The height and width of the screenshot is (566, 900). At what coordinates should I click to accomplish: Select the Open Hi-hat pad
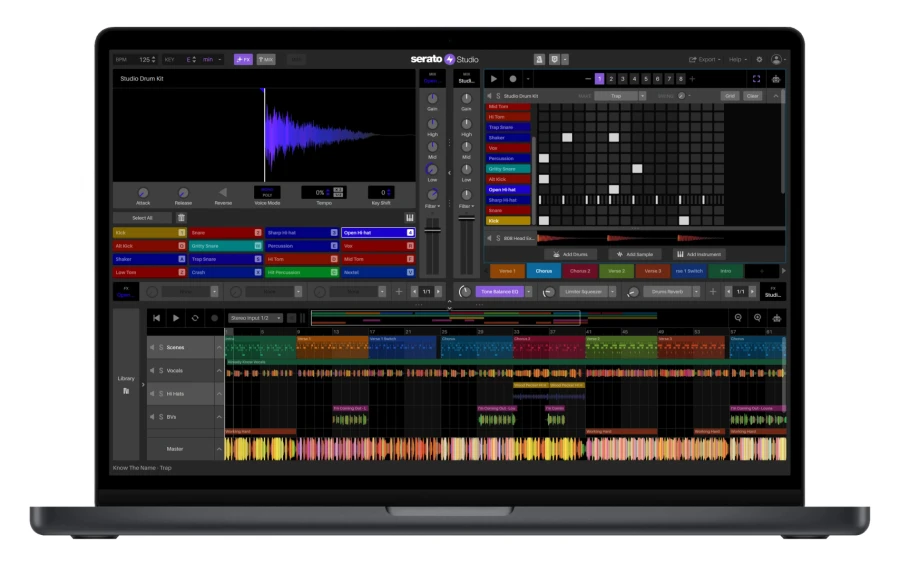pos(378,232)
